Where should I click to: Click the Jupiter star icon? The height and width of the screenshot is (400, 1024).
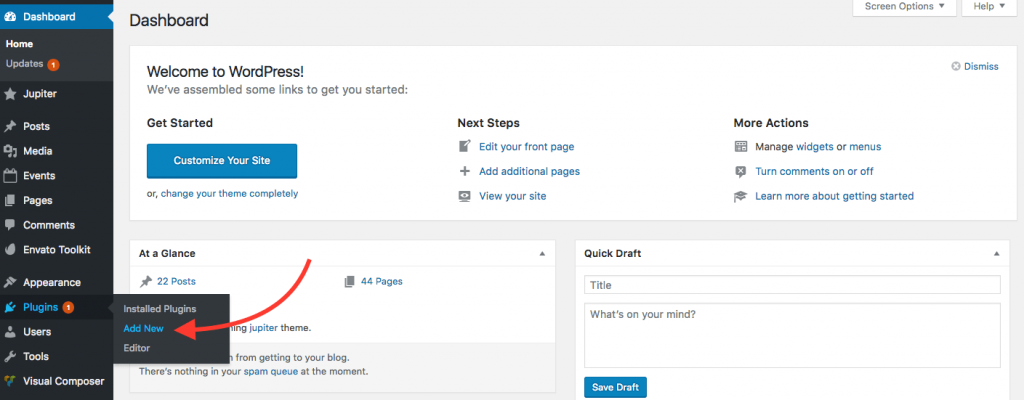(10, 94)
